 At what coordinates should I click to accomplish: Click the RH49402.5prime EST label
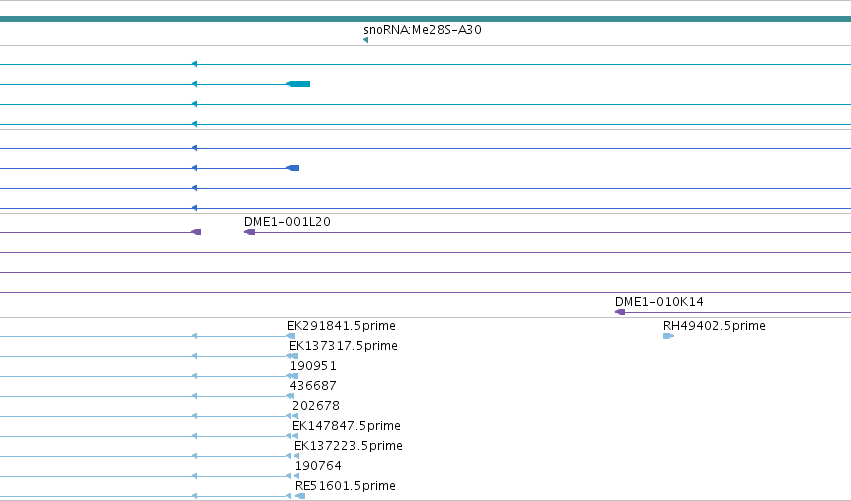[714, 326]
